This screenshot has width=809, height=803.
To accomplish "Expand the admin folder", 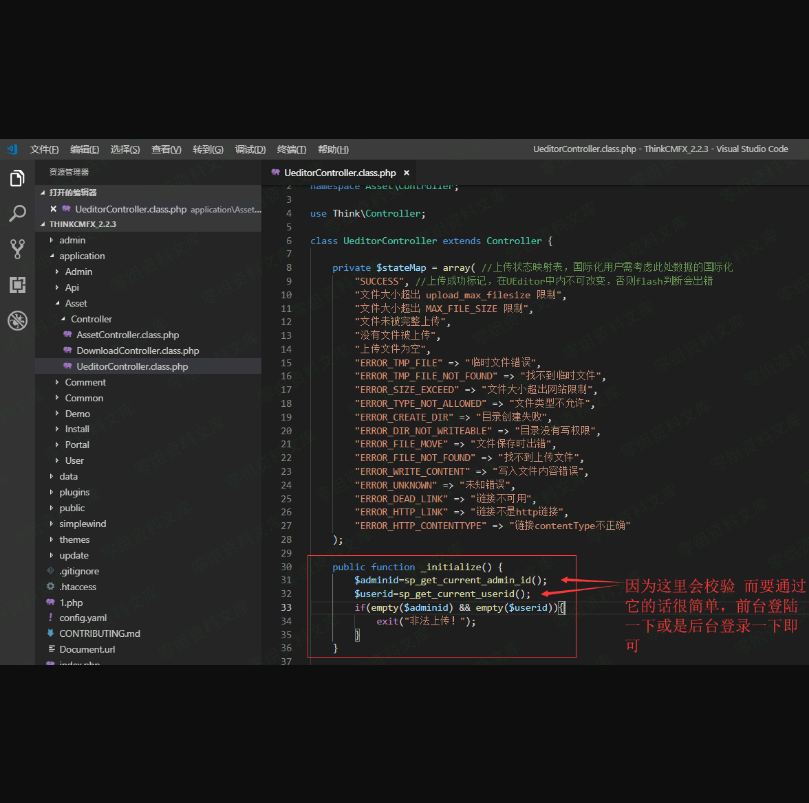I will tap(72, 240).
